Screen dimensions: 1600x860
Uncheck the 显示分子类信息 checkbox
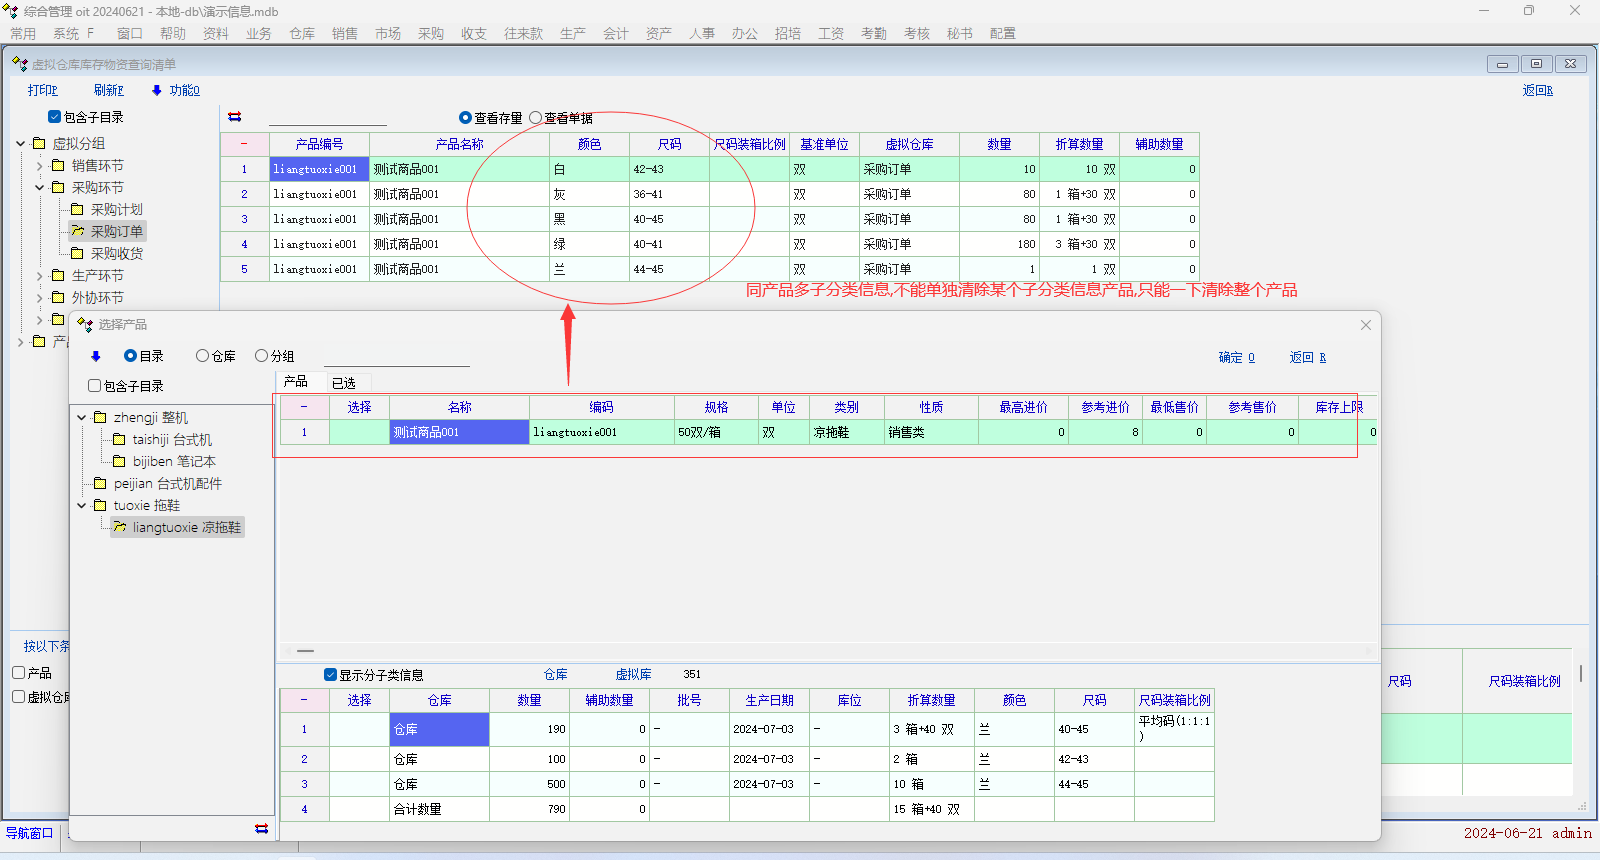tap(331, 675)
